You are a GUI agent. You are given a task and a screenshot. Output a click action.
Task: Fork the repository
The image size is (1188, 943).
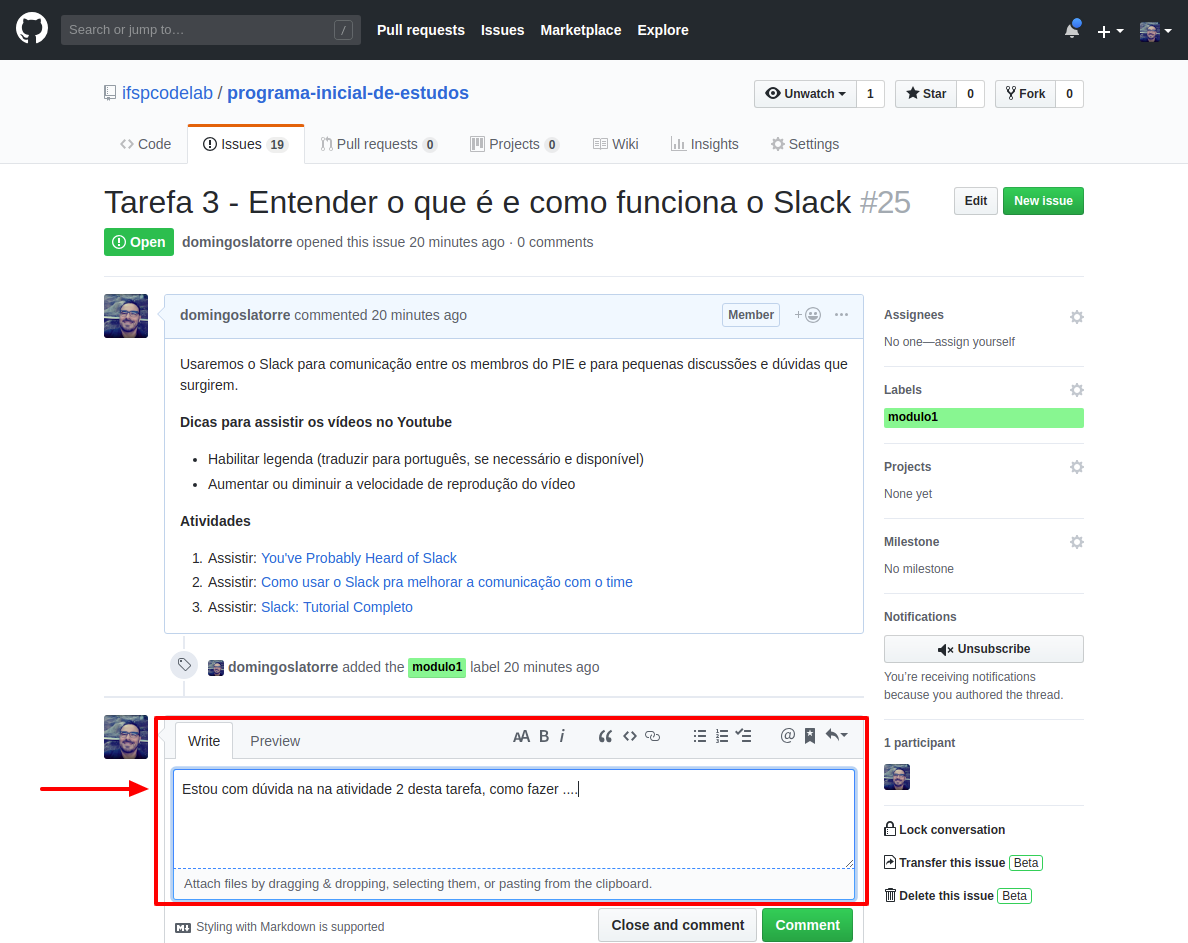1025,94
